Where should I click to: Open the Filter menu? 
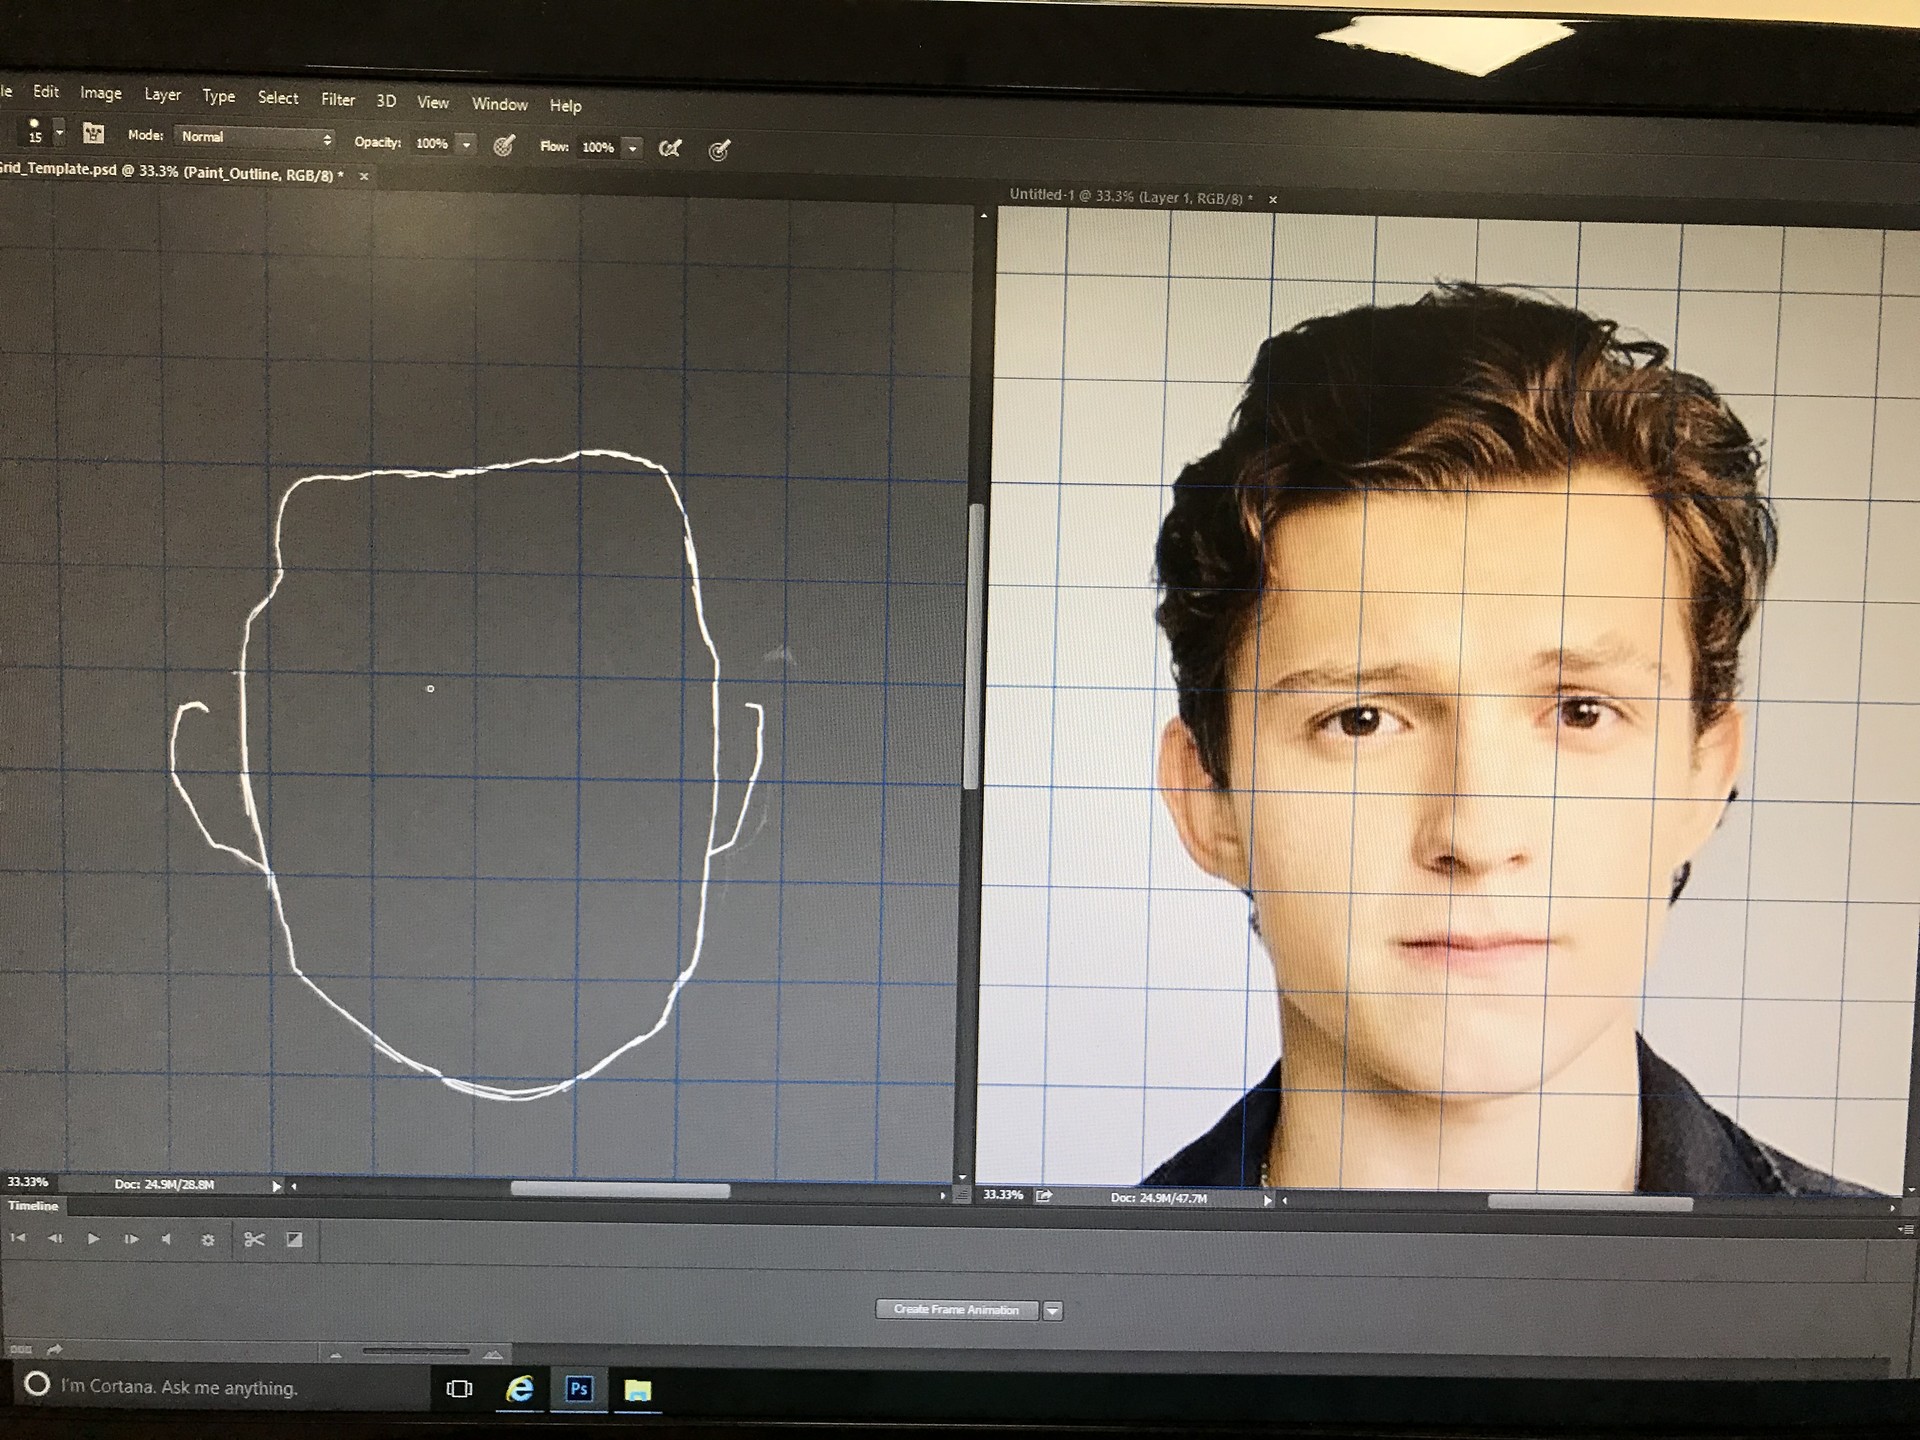point(338,99)
